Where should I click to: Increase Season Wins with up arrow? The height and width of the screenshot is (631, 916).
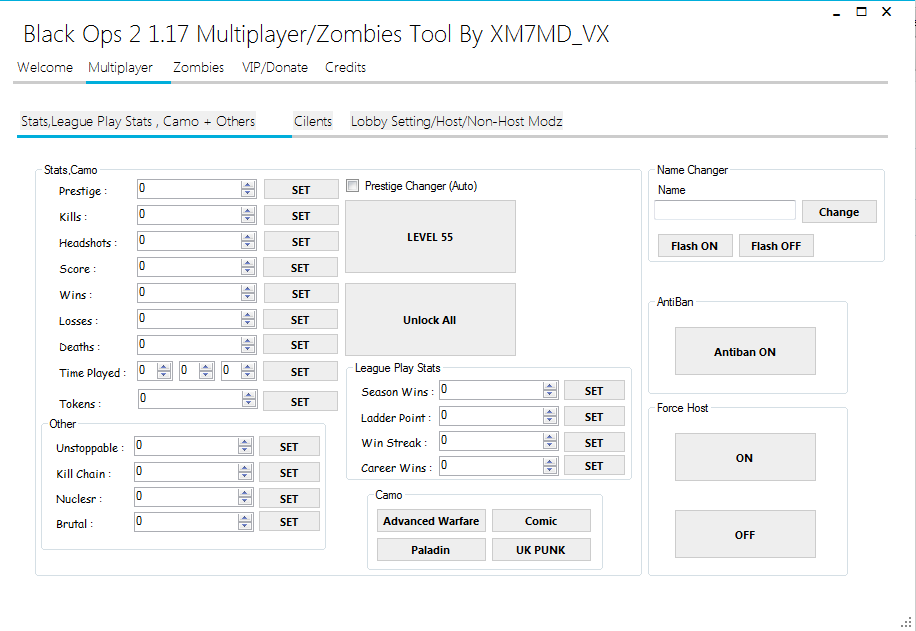click(550, 386)
